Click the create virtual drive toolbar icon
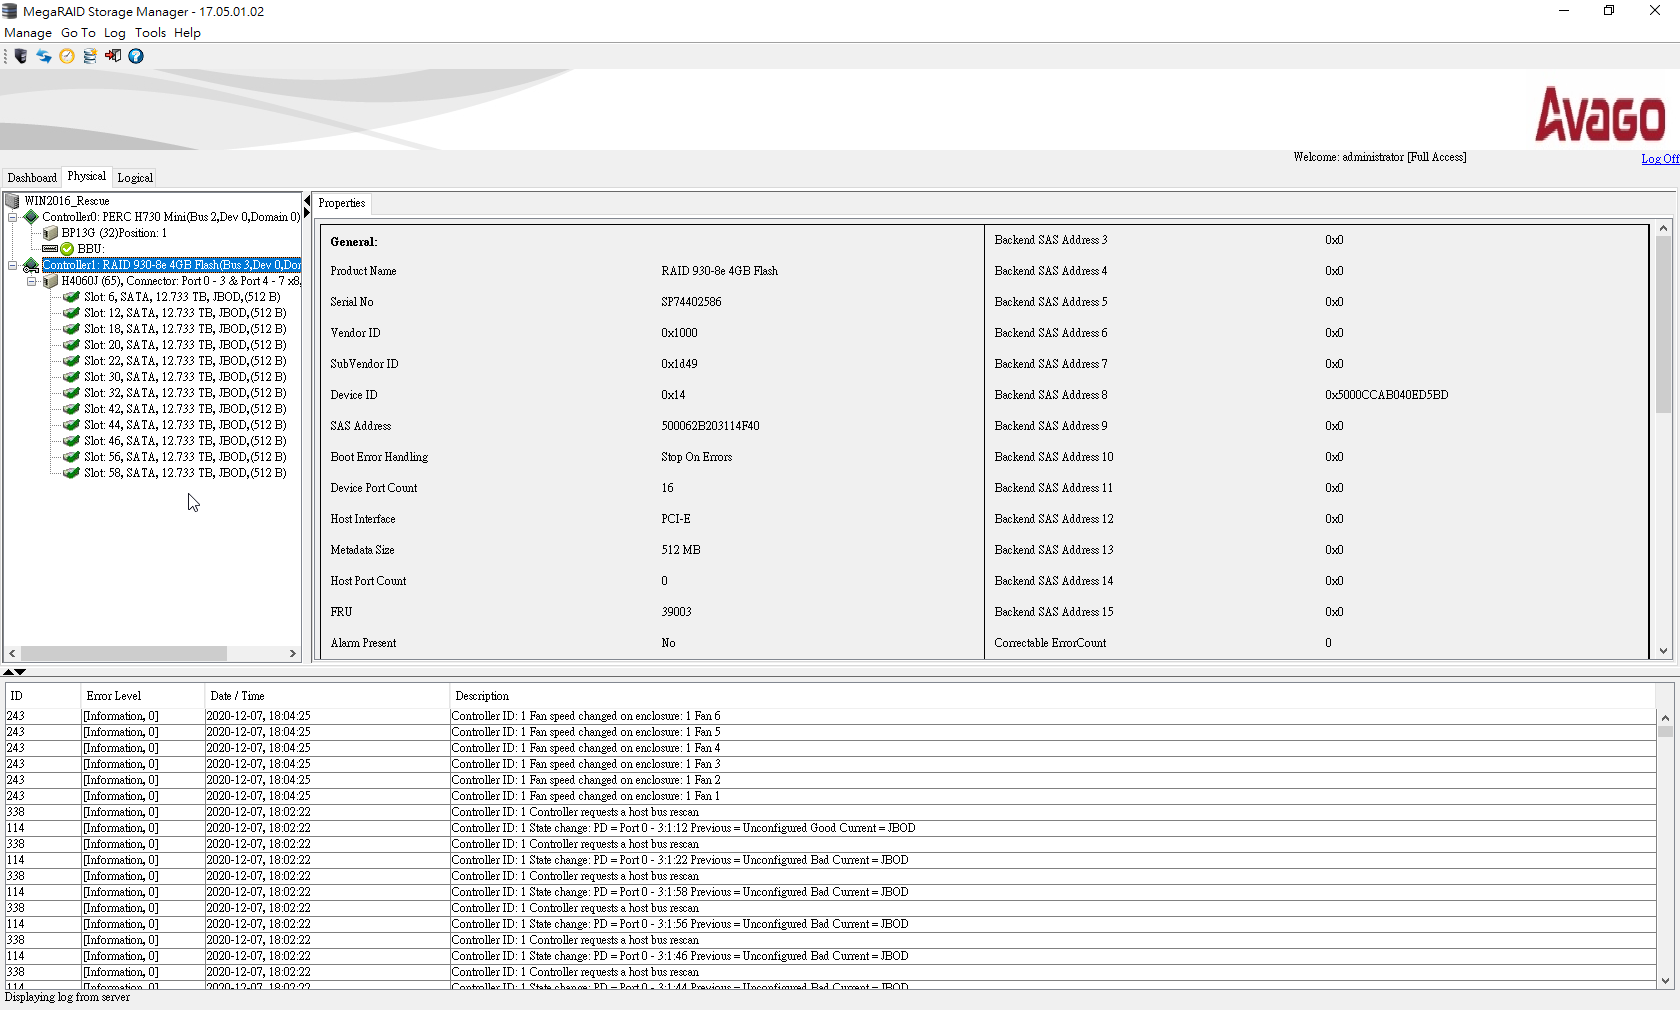This screenshot has width=1680, height=1010. (90, 56)
